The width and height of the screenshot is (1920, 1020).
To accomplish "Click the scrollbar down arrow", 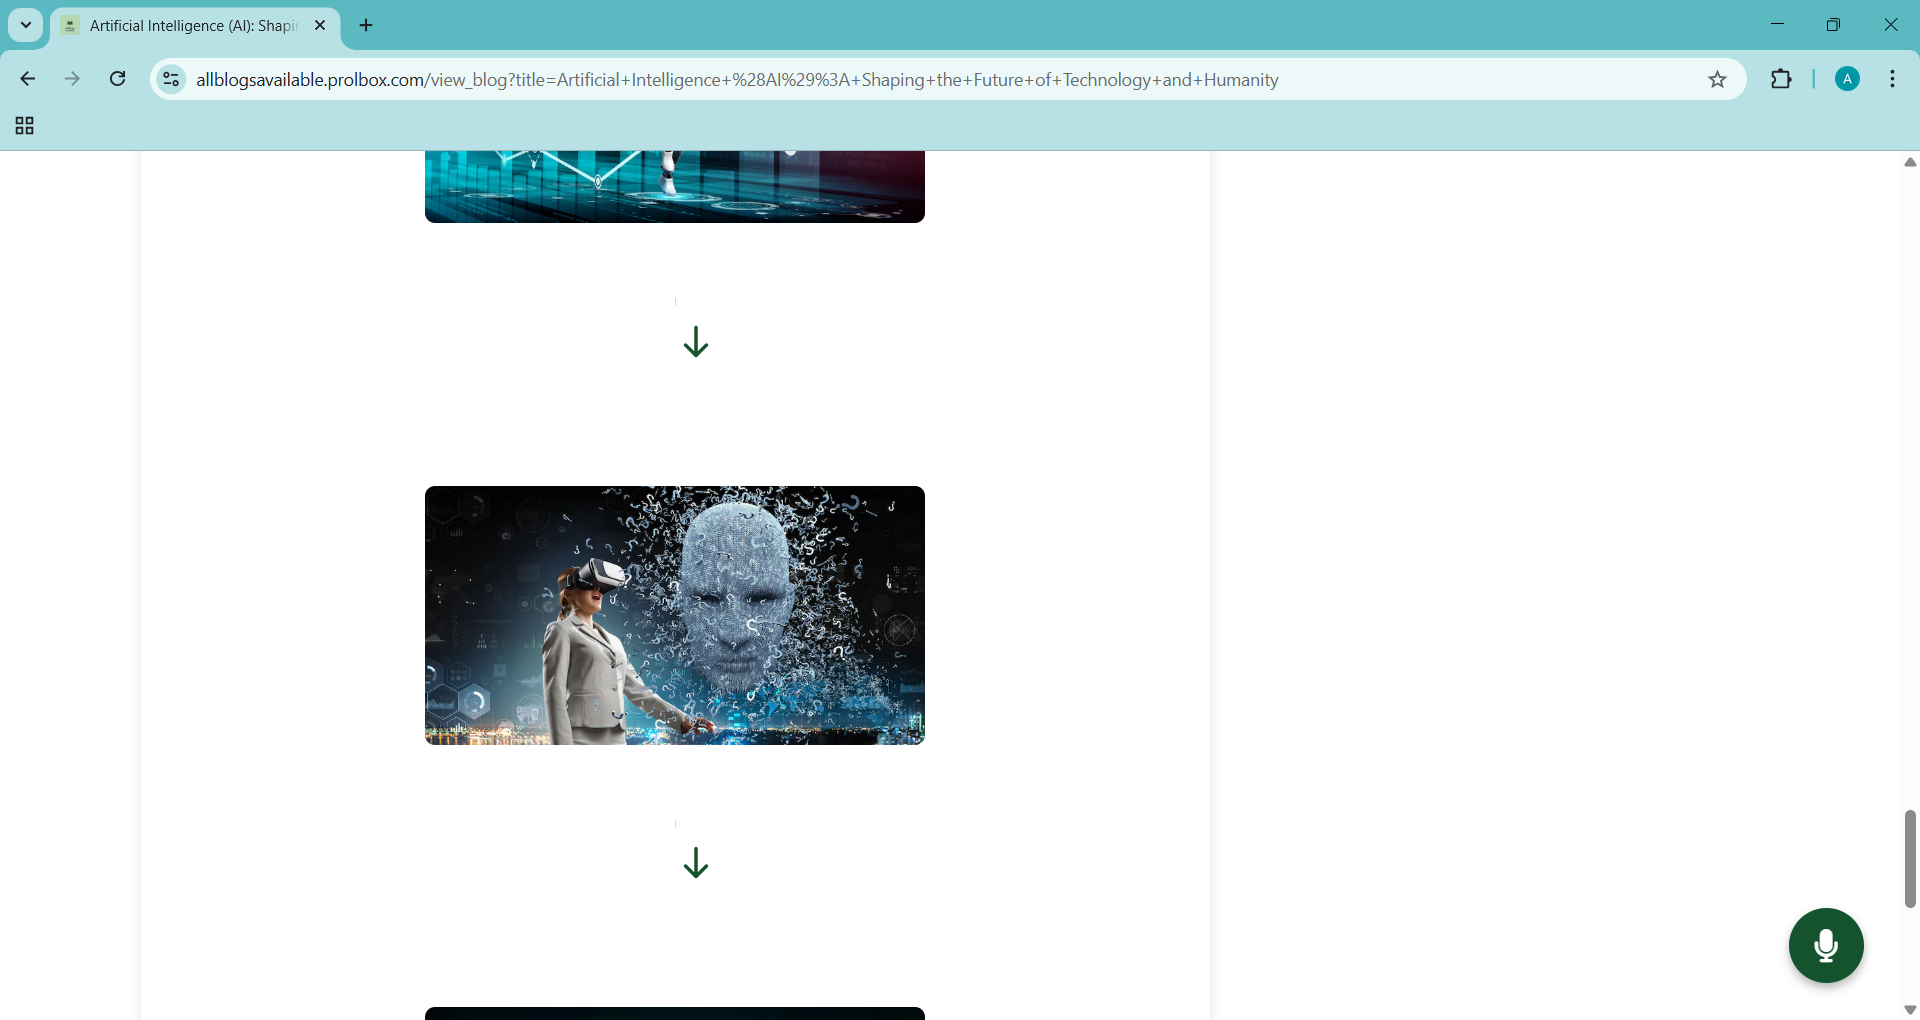I will point(1909,1010).
